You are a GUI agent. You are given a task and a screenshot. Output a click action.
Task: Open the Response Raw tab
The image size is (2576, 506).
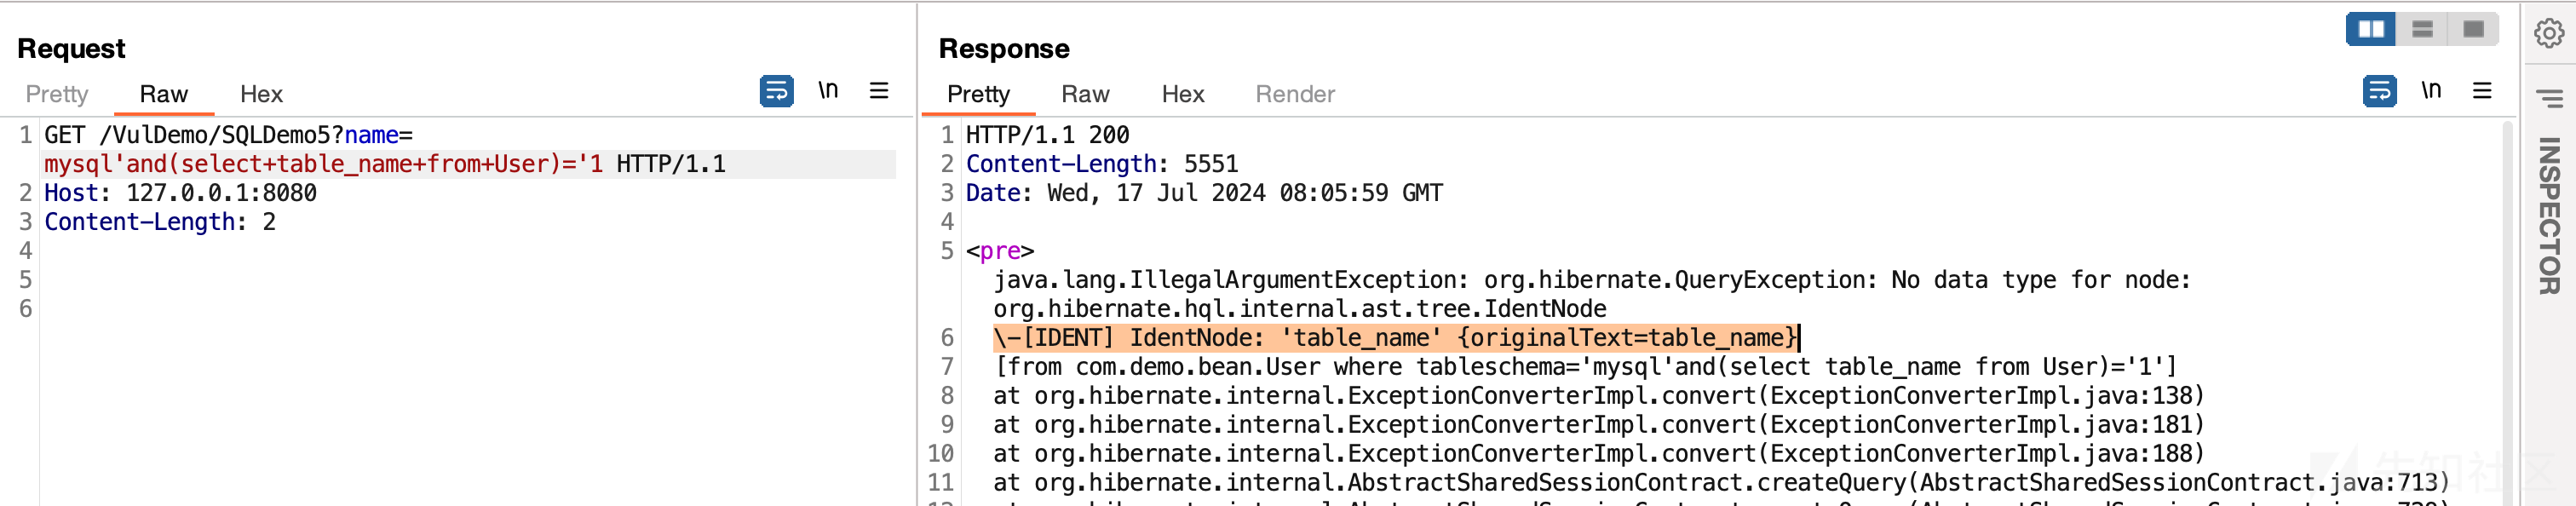pos(1085,94)
